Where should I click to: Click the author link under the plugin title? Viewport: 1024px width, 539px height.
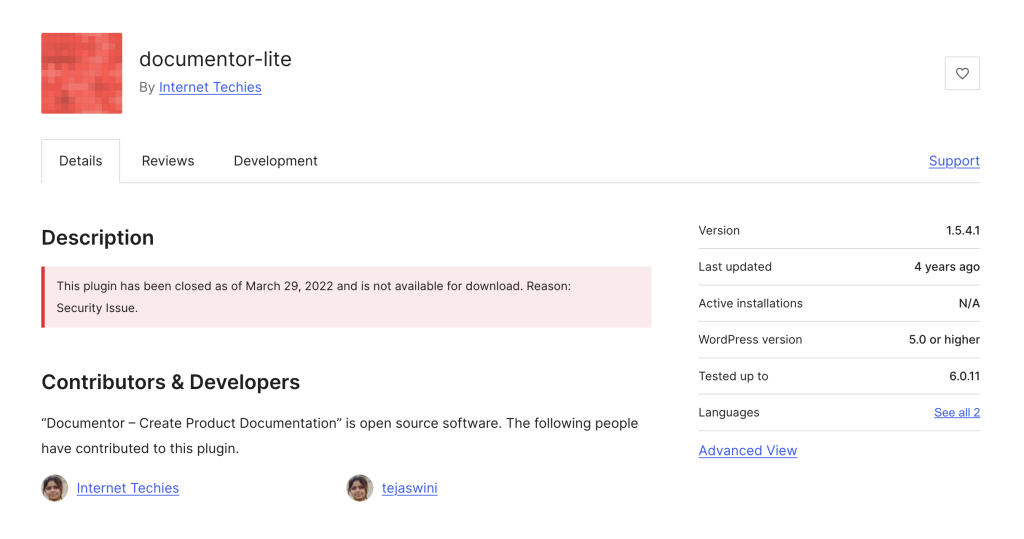[210, 87]
